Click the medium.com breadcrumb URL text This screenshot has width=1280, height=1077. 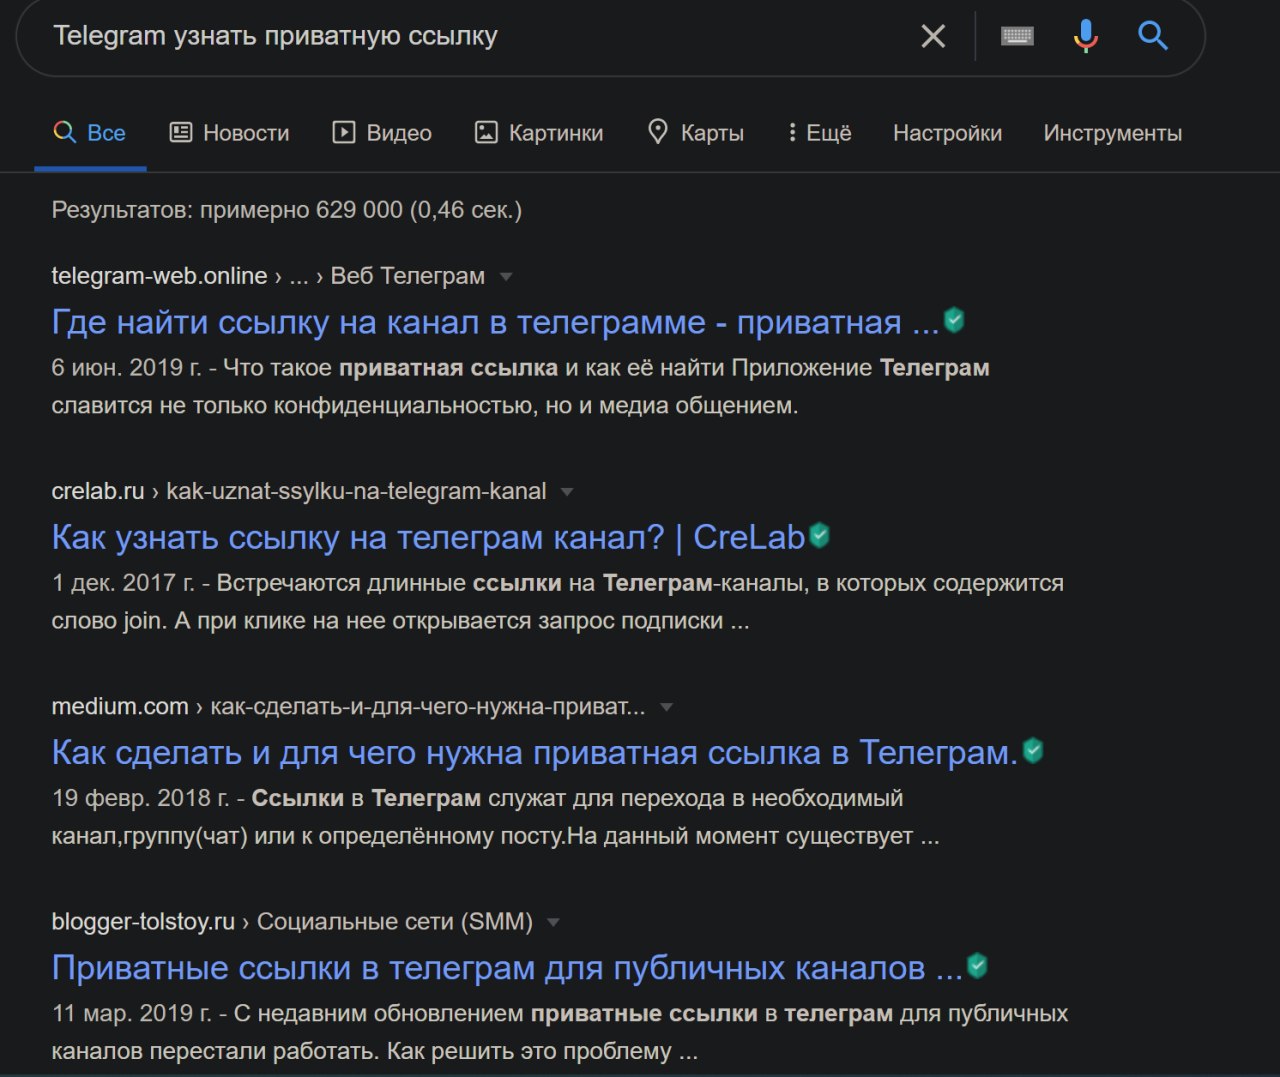click(348, 706)
